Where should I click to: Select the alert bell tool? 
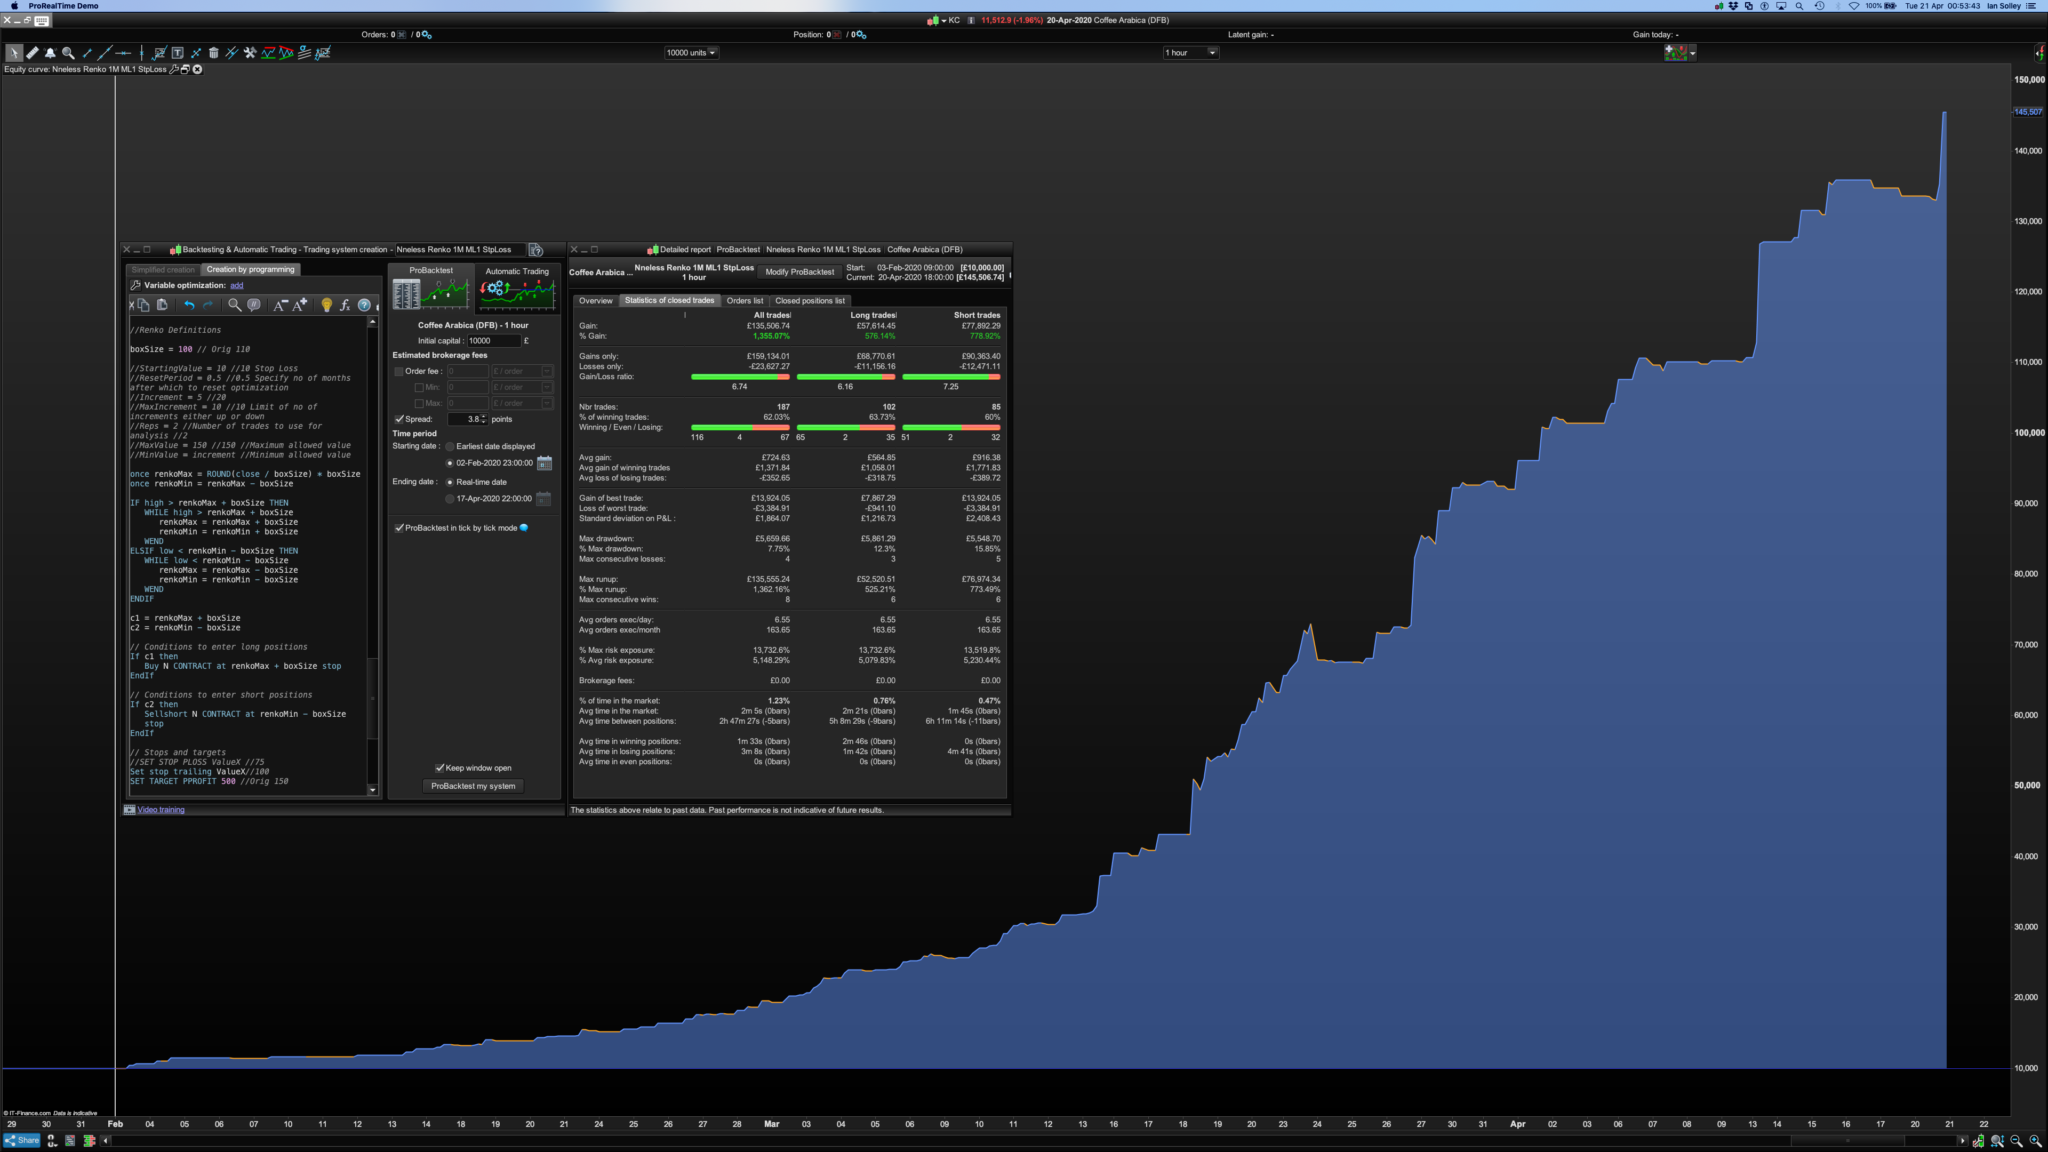pyautogui.click(x=50, y=53)
